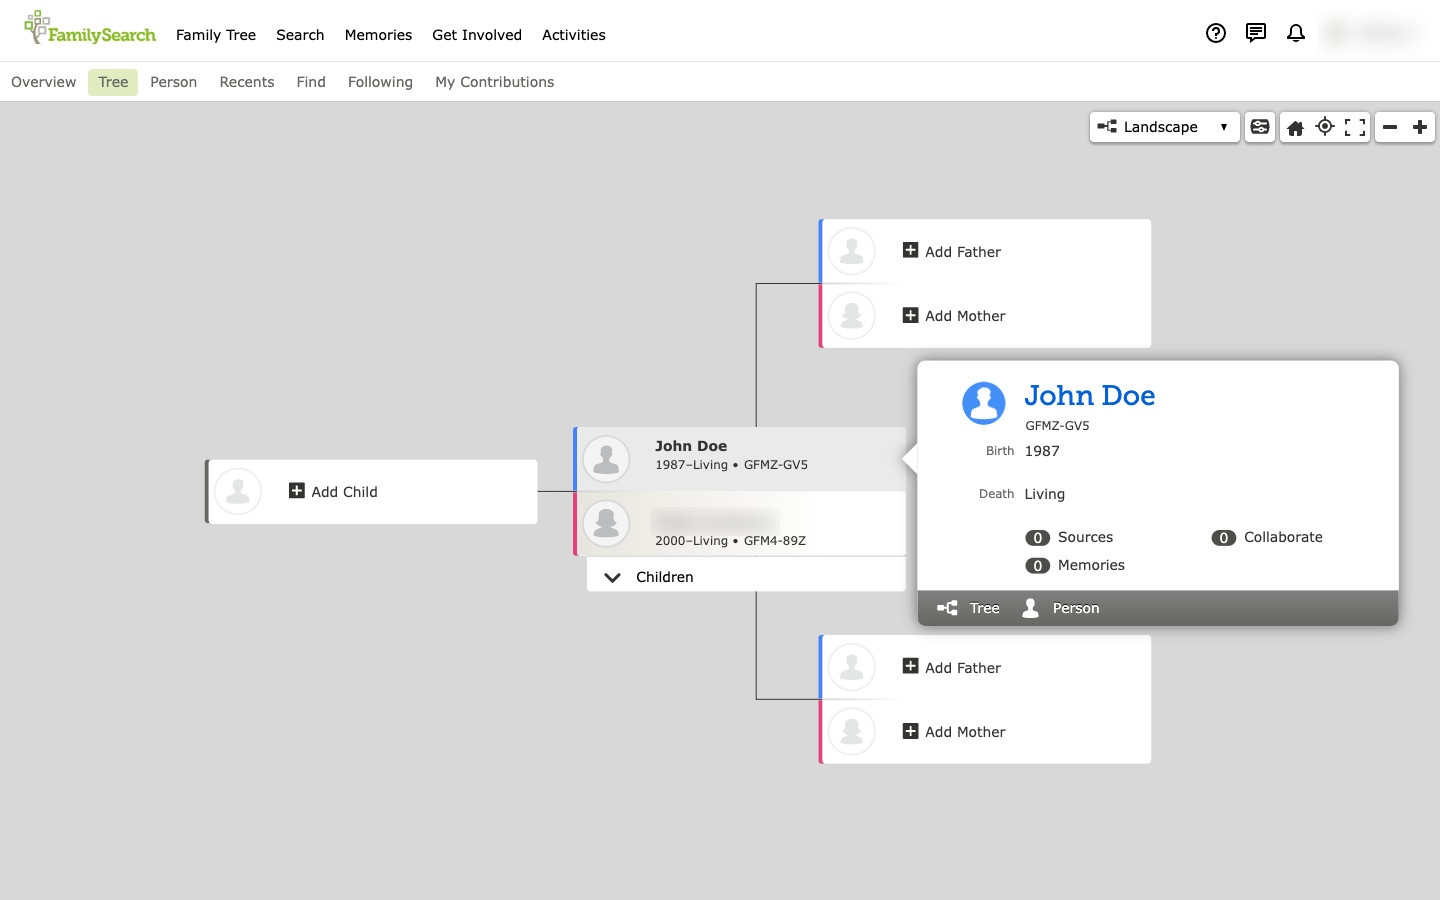Screen dimensions: 1440x900
Task: Click the Tree button in popup footer
Action: pos(968,608)
